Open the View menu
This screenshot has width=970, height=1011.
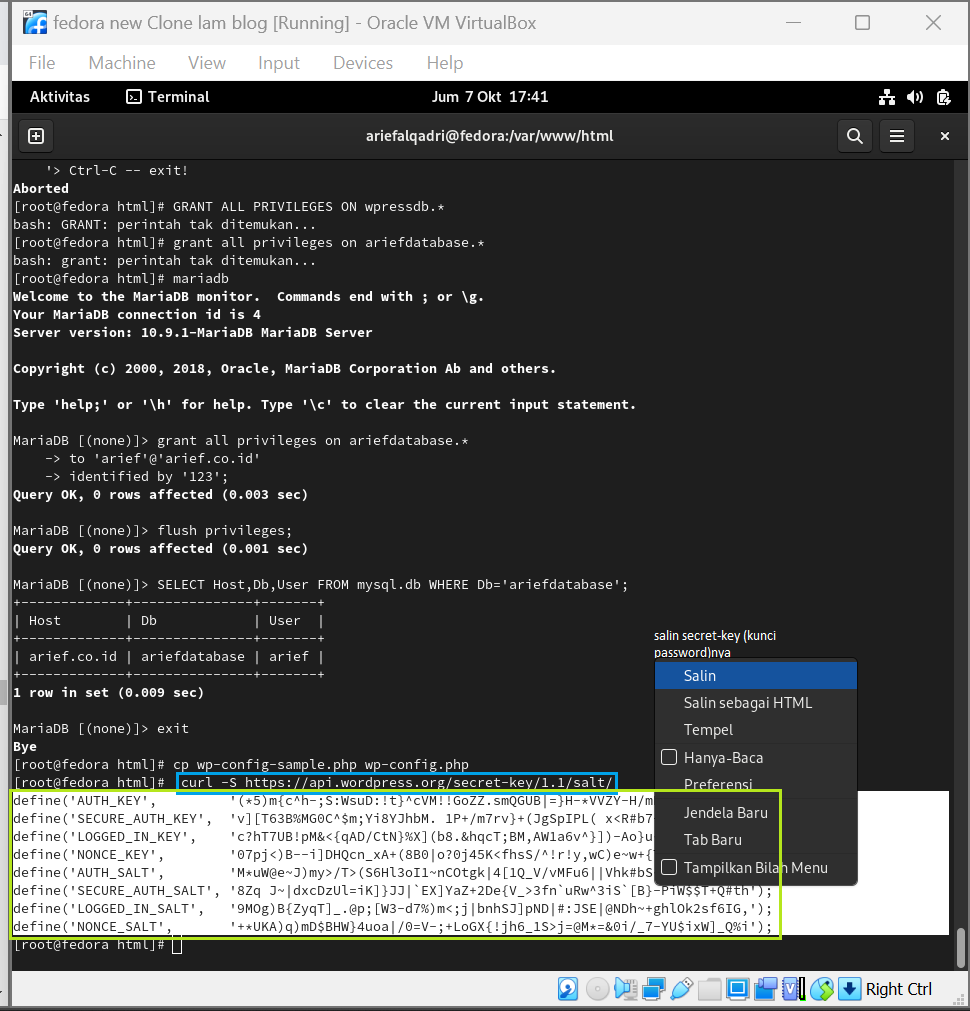(206, 63)
